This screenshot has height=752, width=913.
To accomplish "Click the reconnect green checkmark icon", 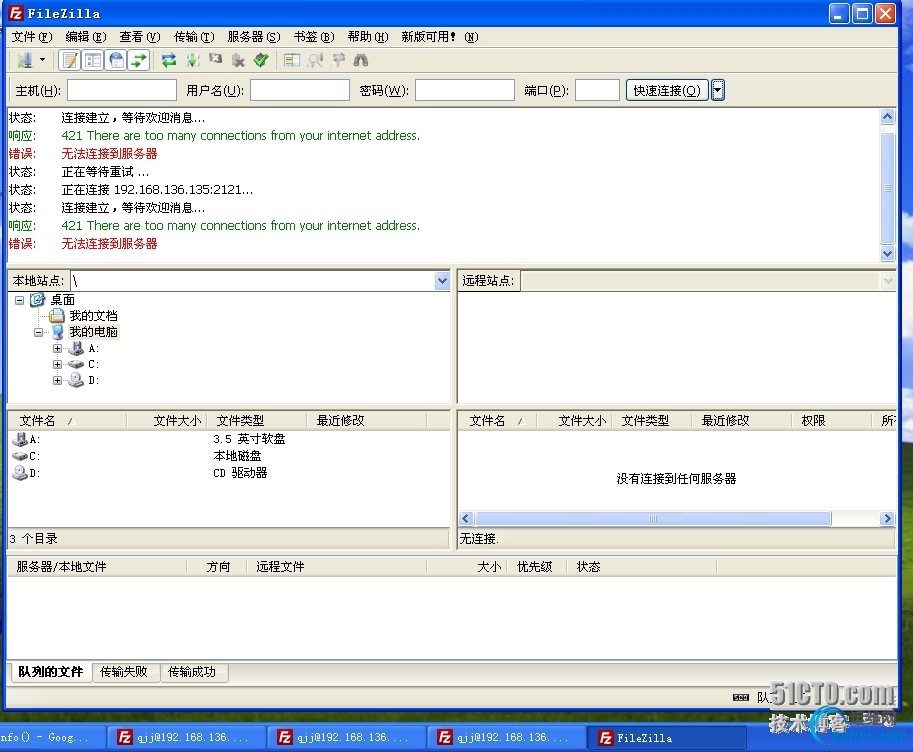I will pos(261,60).
